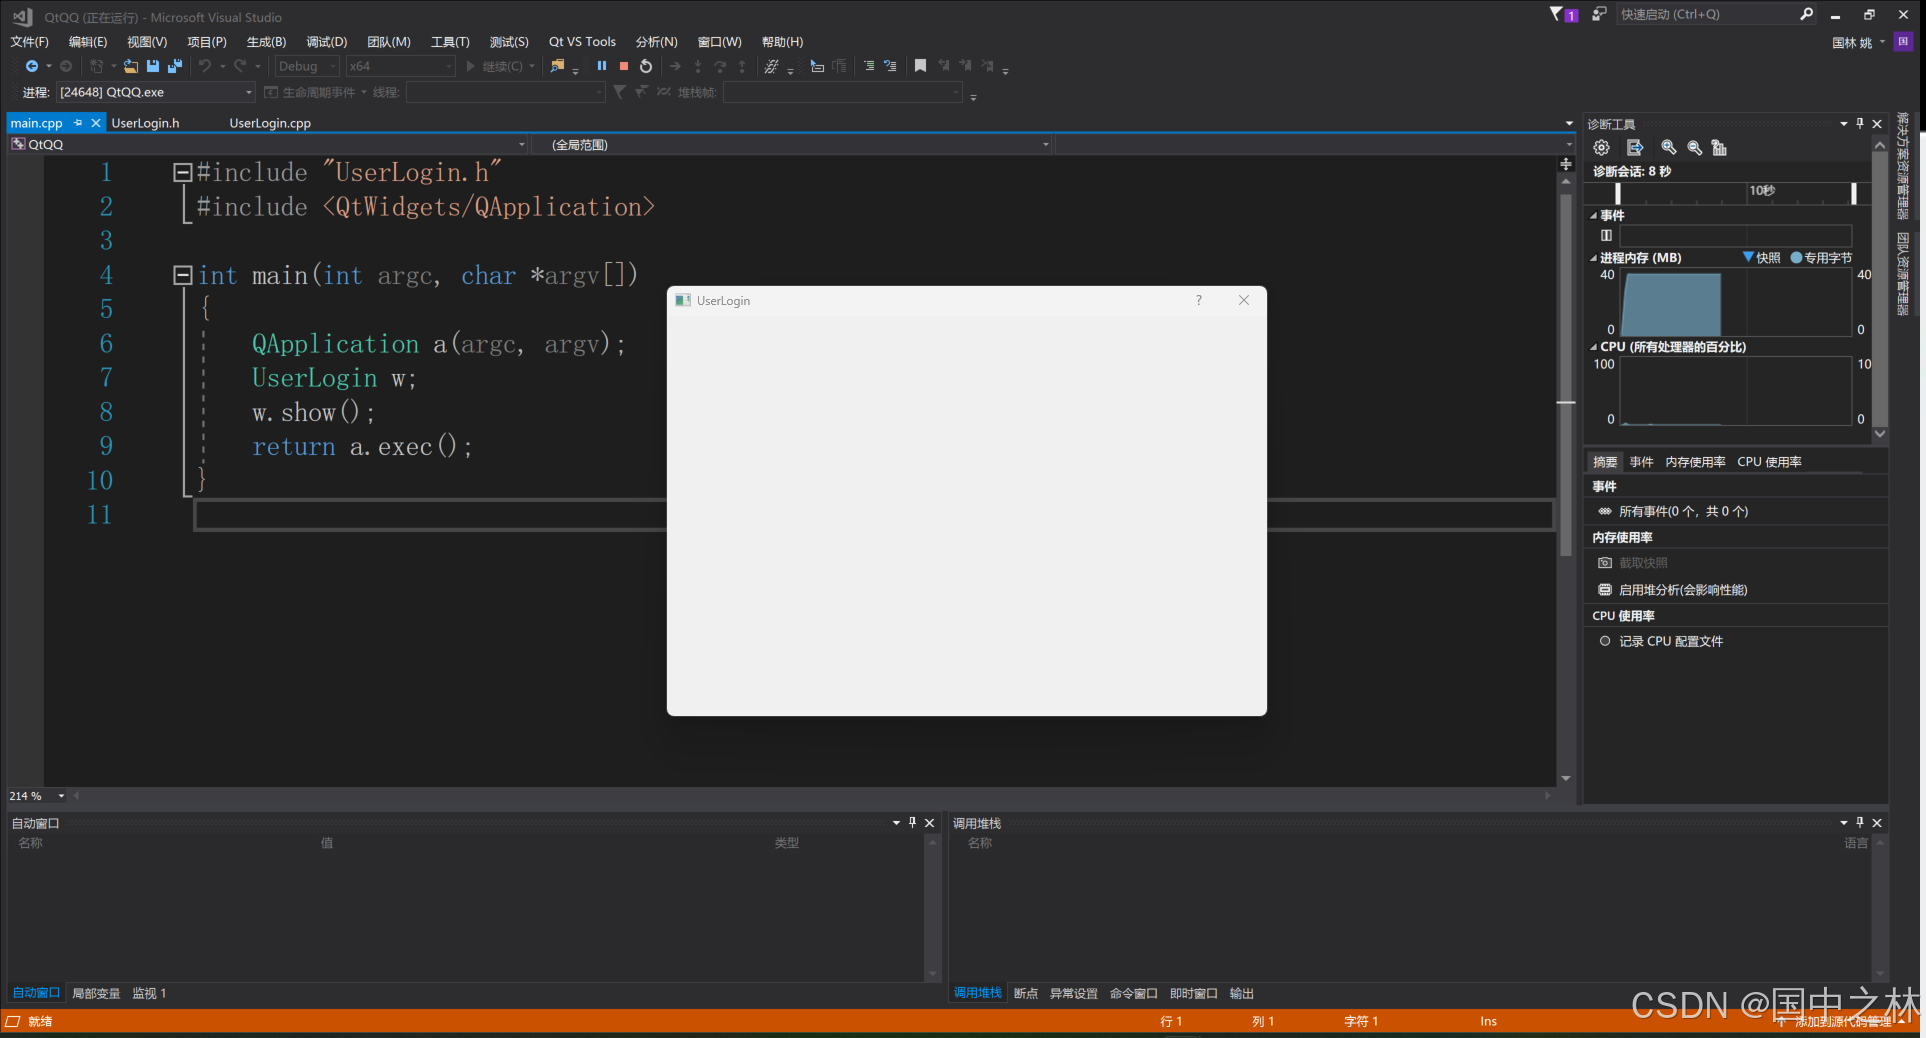1926x1038 pixels.
Task: Open the x64 platform dropdown
Action: coord(401,66)
